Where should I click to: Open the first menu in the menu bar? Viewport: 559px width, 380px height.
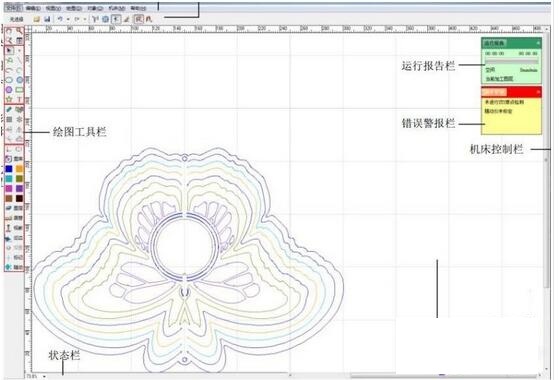pos(14,7)
